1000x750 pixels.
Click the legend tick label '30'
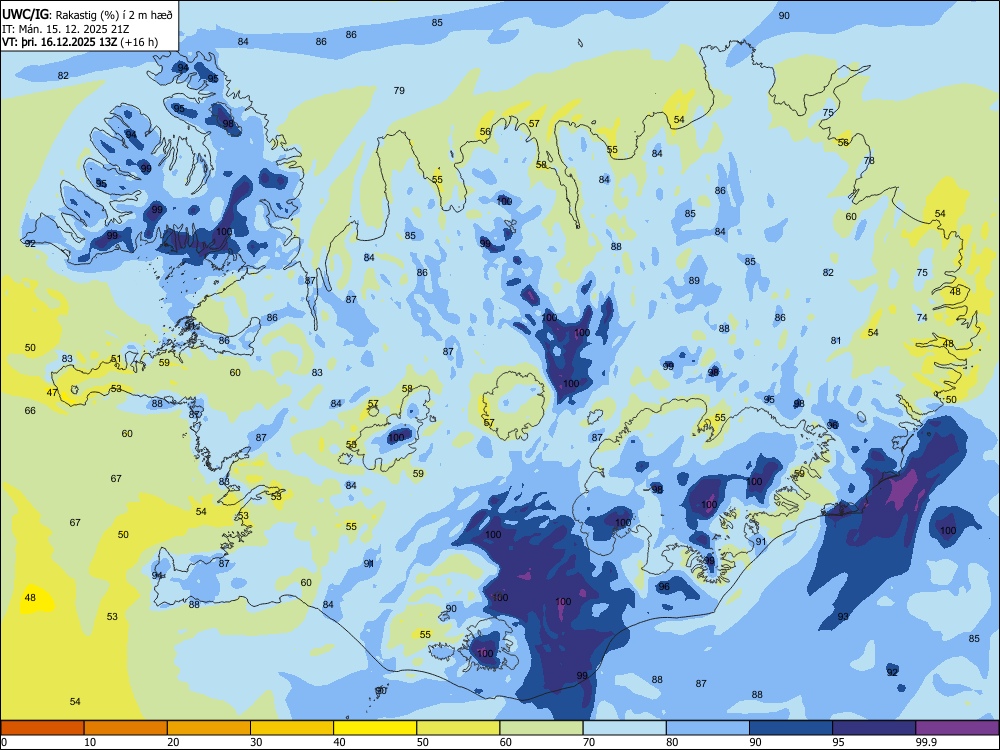point(256,742)
